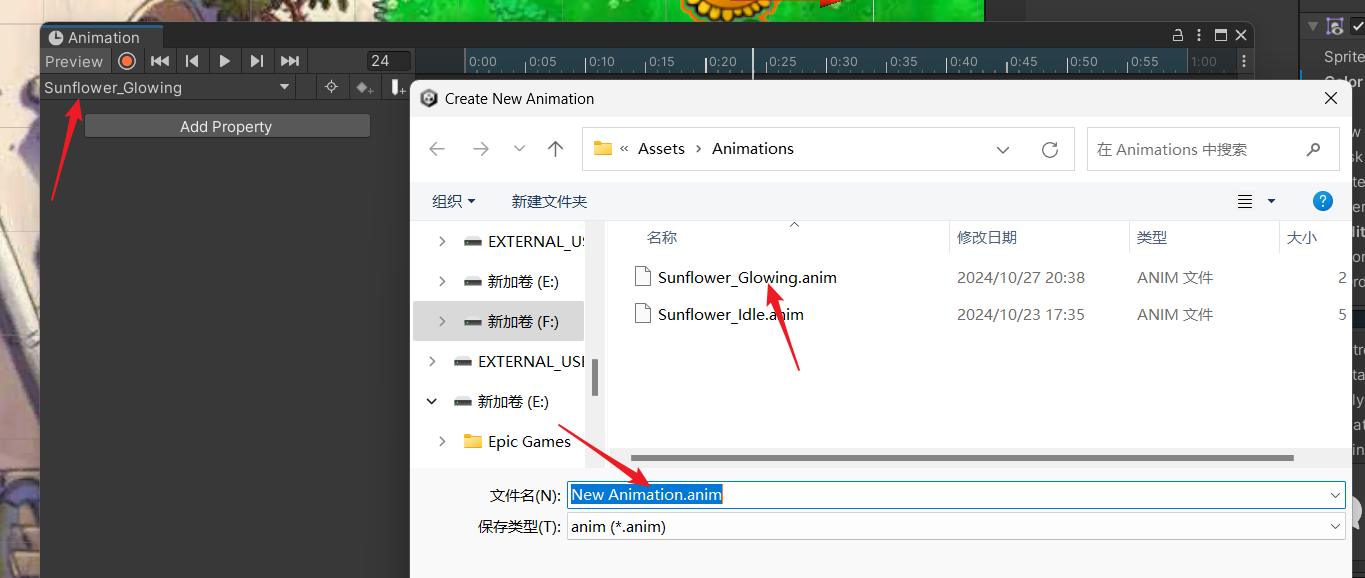Open the file dialog help icon
1365x578 pixels.
(x=1323, y=201)
